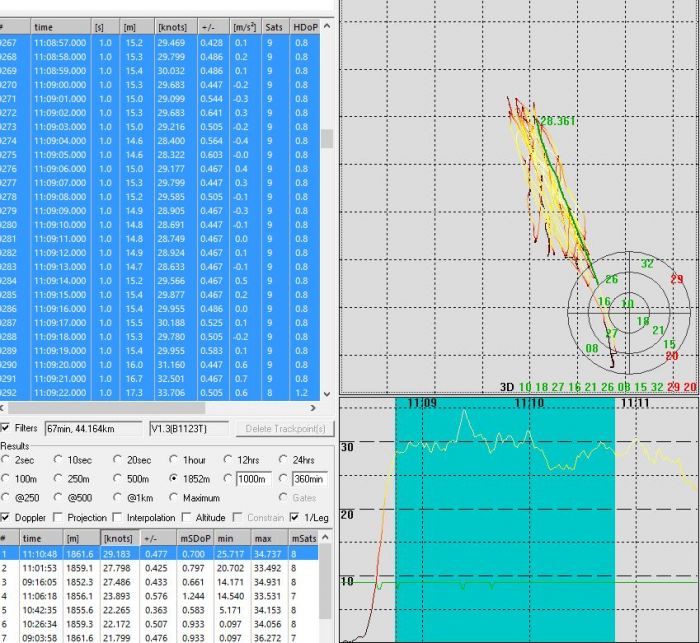Select the 2sec results radio button

coord(7,459)
